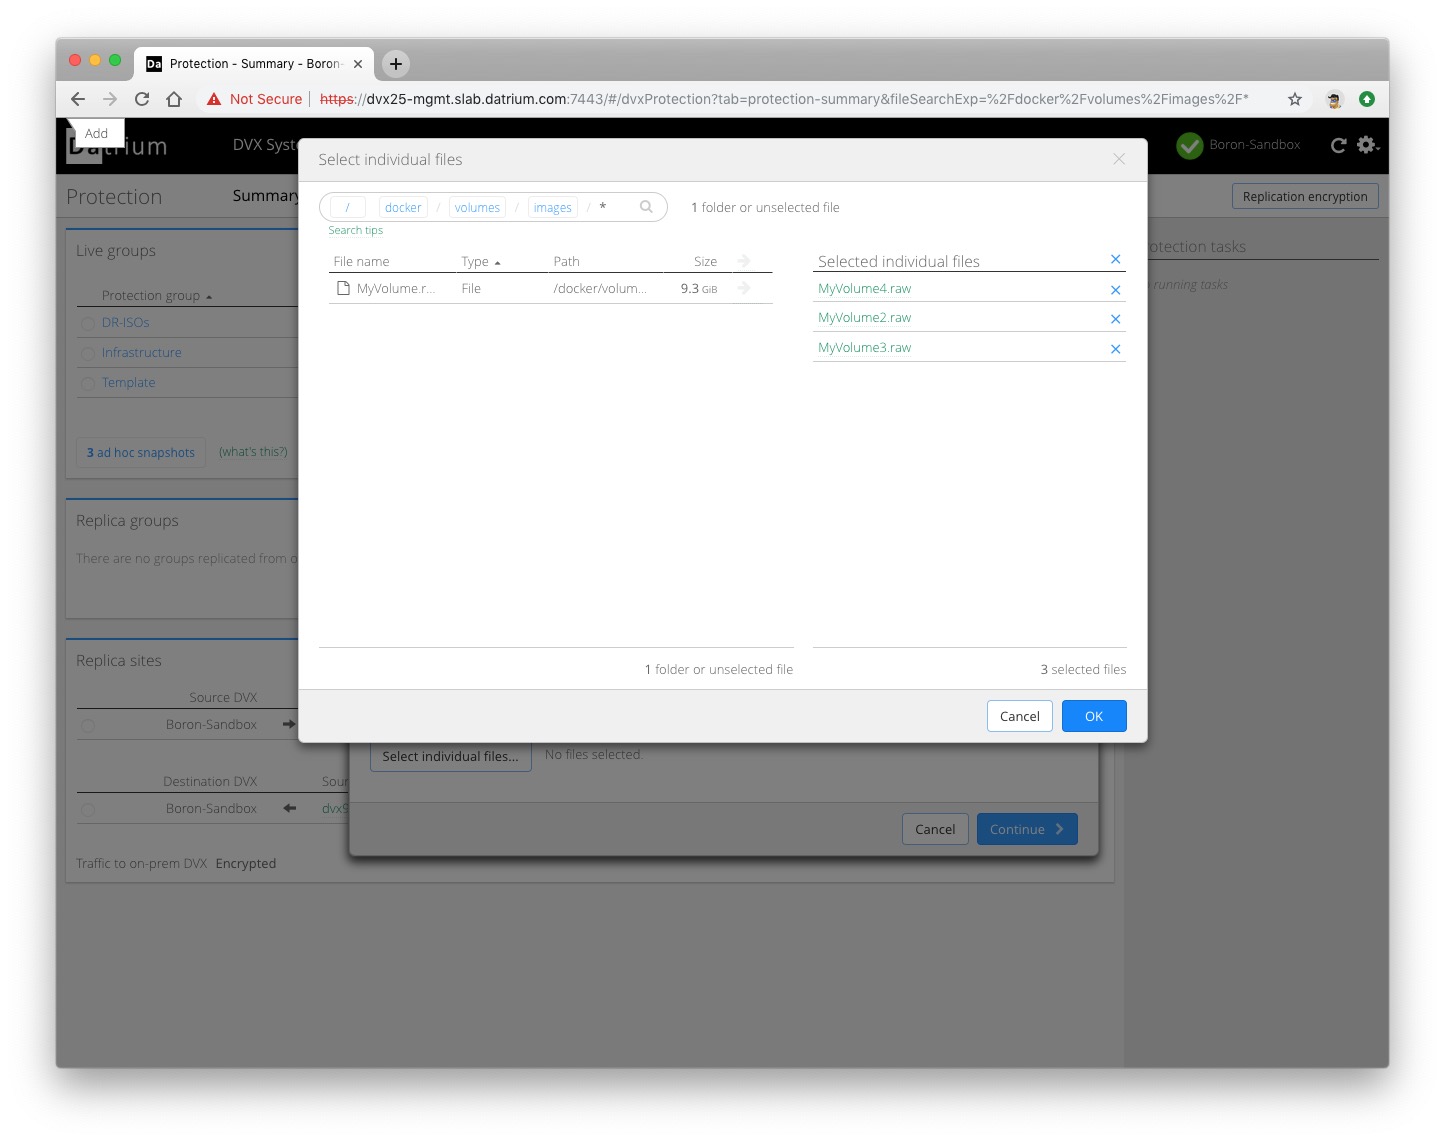Open the DR-ISOs protection group link
The width and height of the screenshot is (1445, 1142).
125,323
